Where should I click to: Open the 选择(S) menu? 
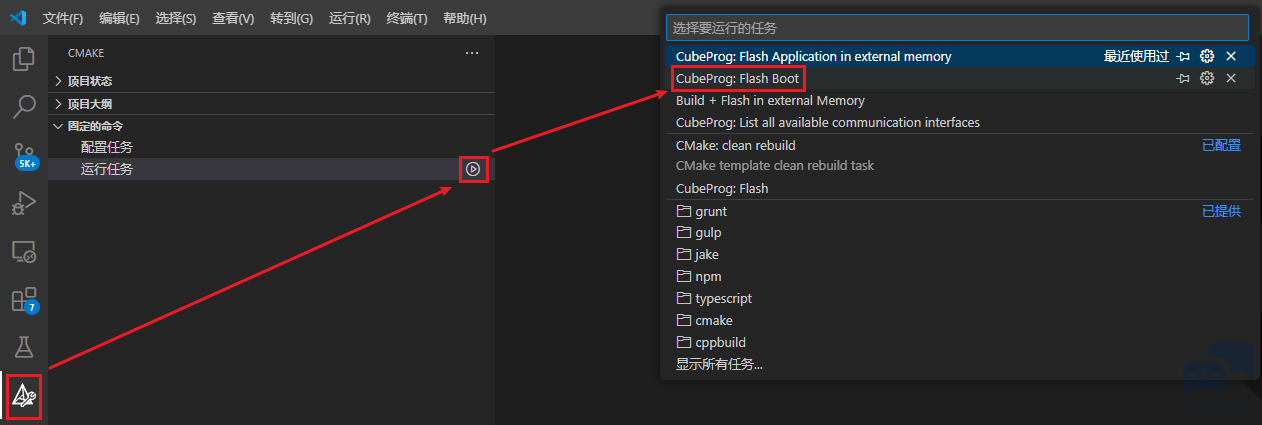pos(176,18)
